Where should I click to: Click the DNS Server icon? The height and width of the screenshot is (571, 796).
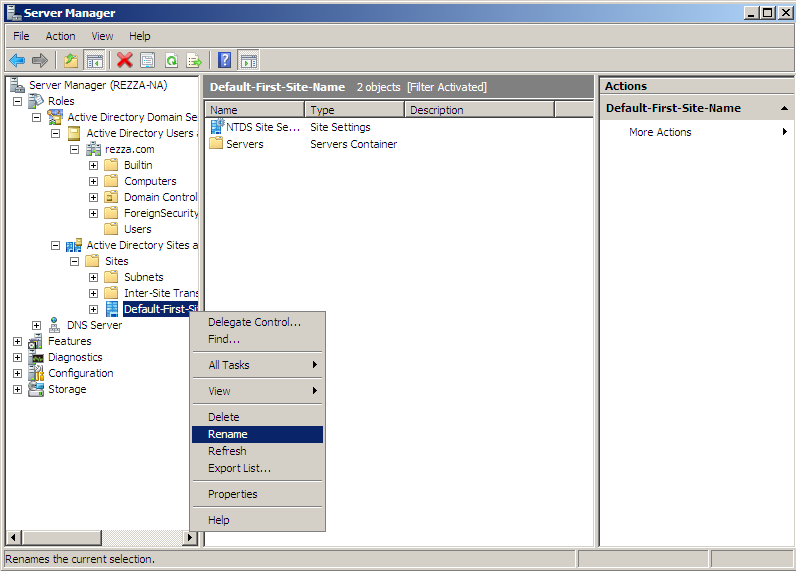click(55, 325)
